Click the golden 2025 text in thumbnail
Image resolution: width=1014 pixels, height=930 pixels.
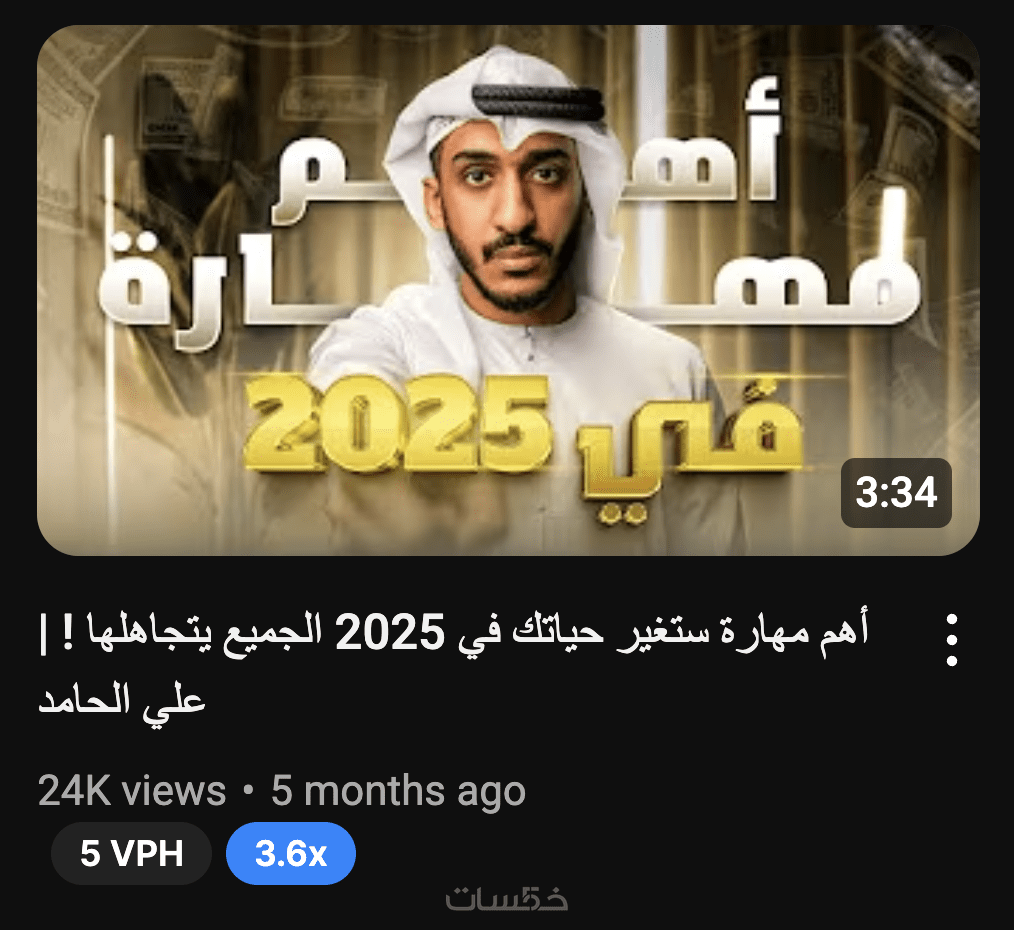(x=396, y=424)
